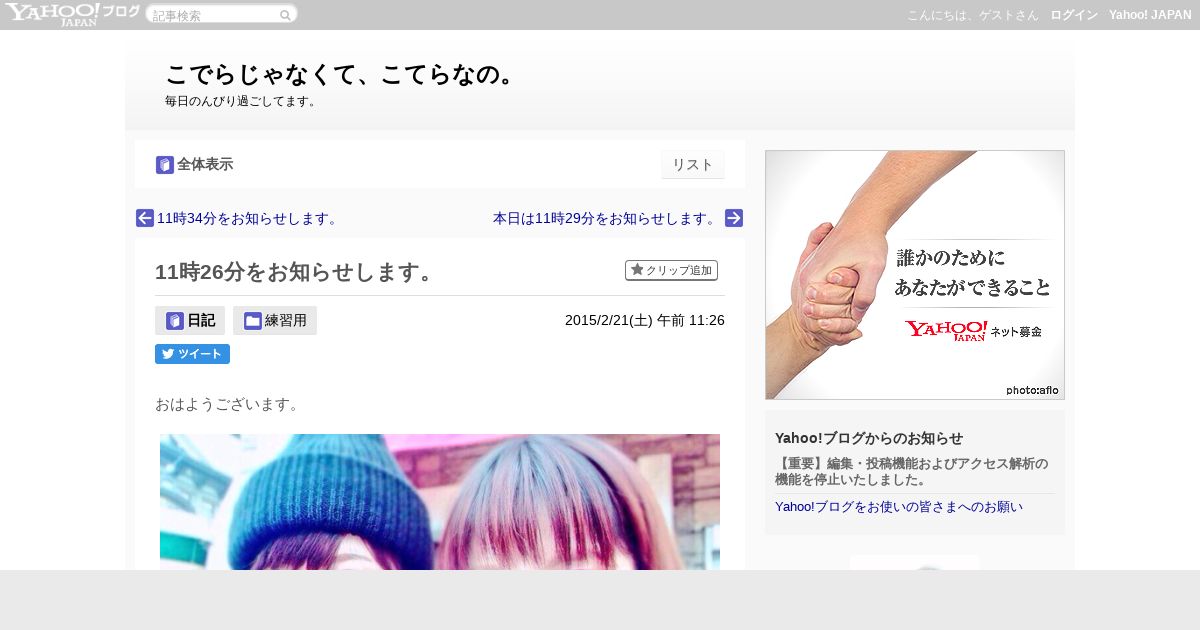Share via ツイート button
The image size is (1200, 630).
(192, 354)
